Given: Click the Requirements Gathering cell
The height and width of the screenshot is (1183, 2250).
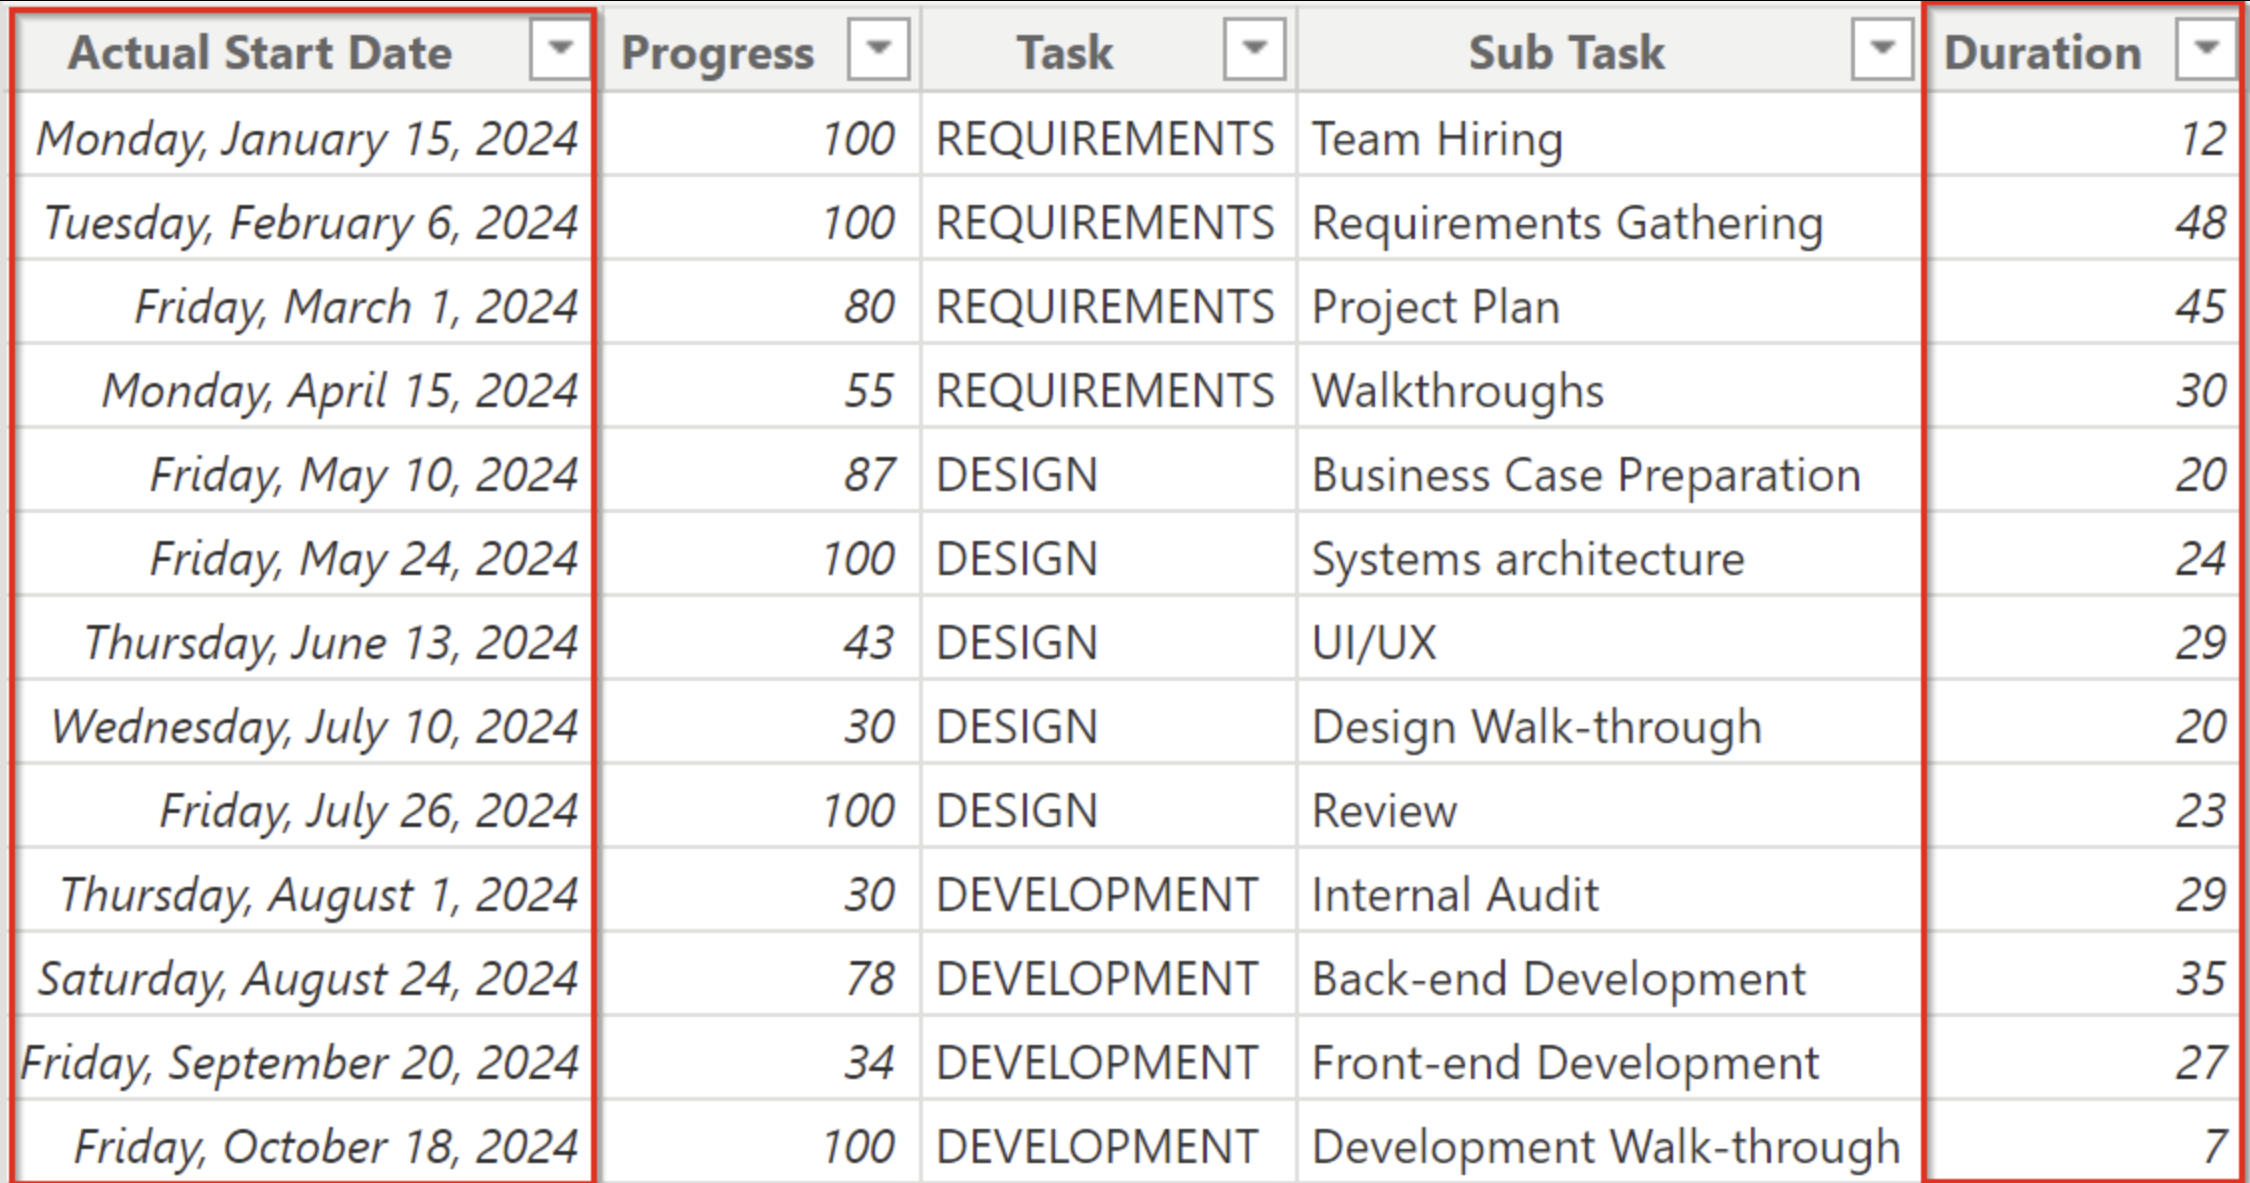Looking at the screenshot, I should 1566,222.
